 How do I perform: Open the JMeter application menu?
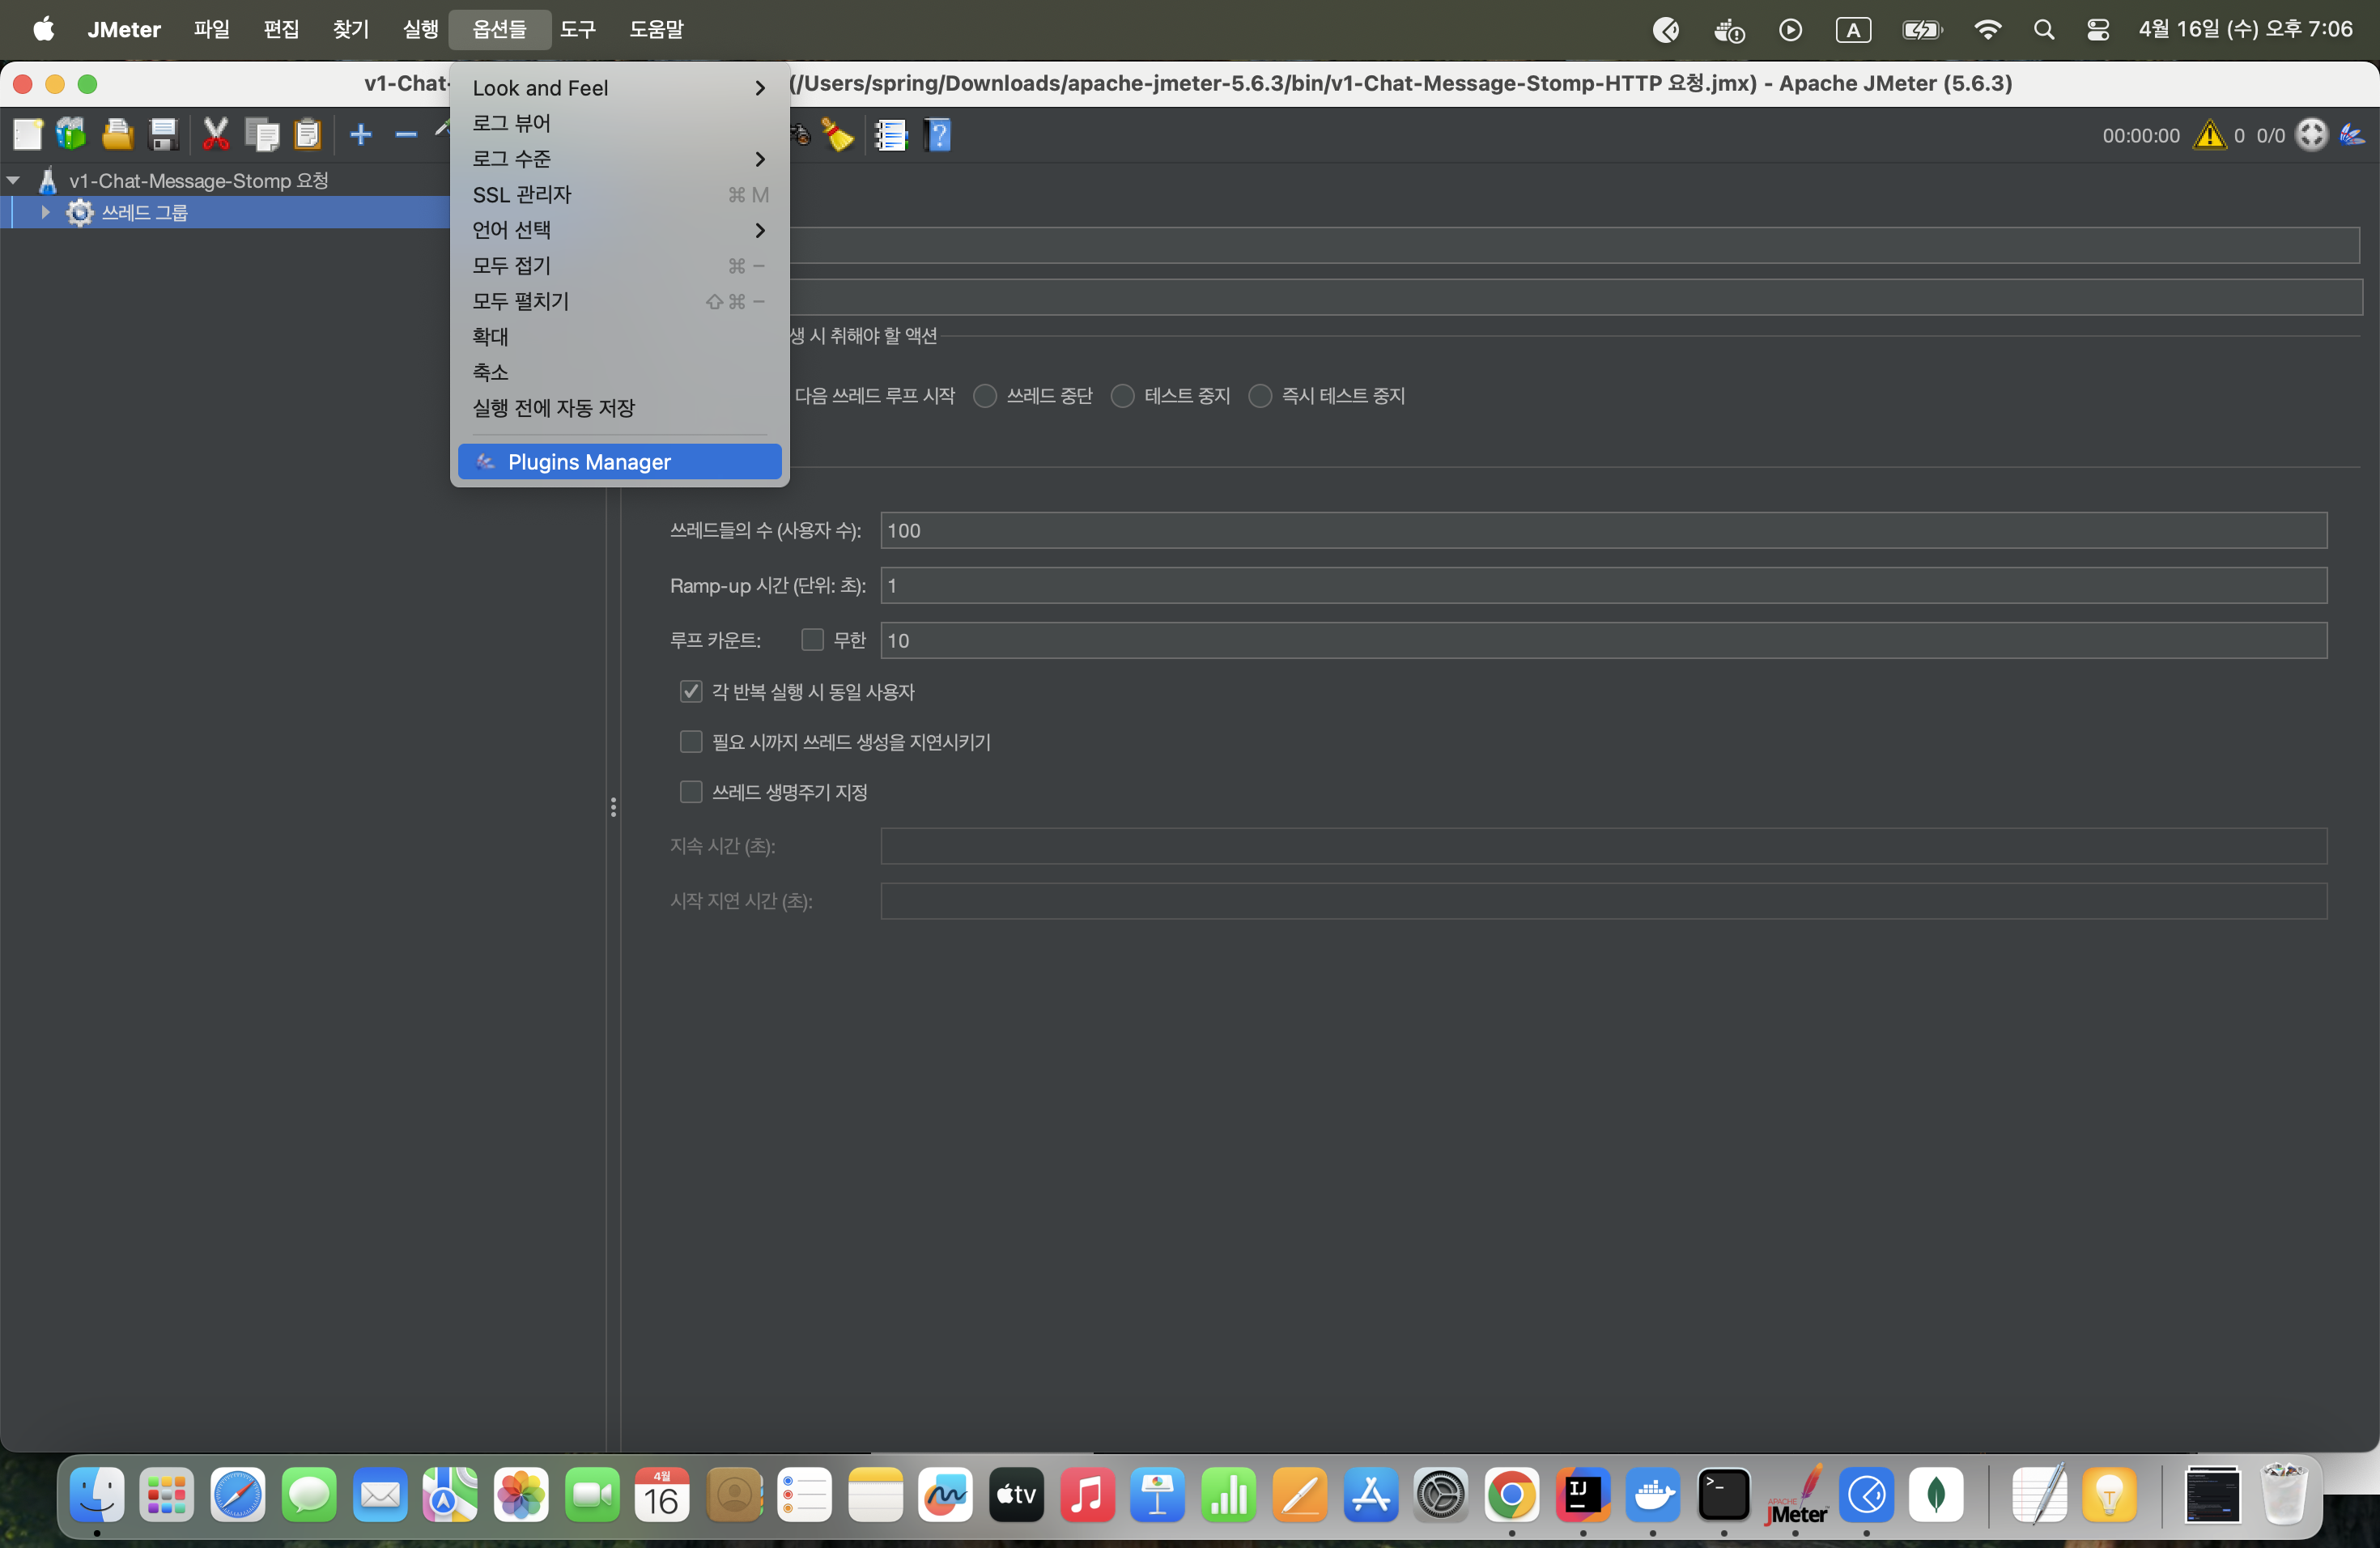point(124,30)
